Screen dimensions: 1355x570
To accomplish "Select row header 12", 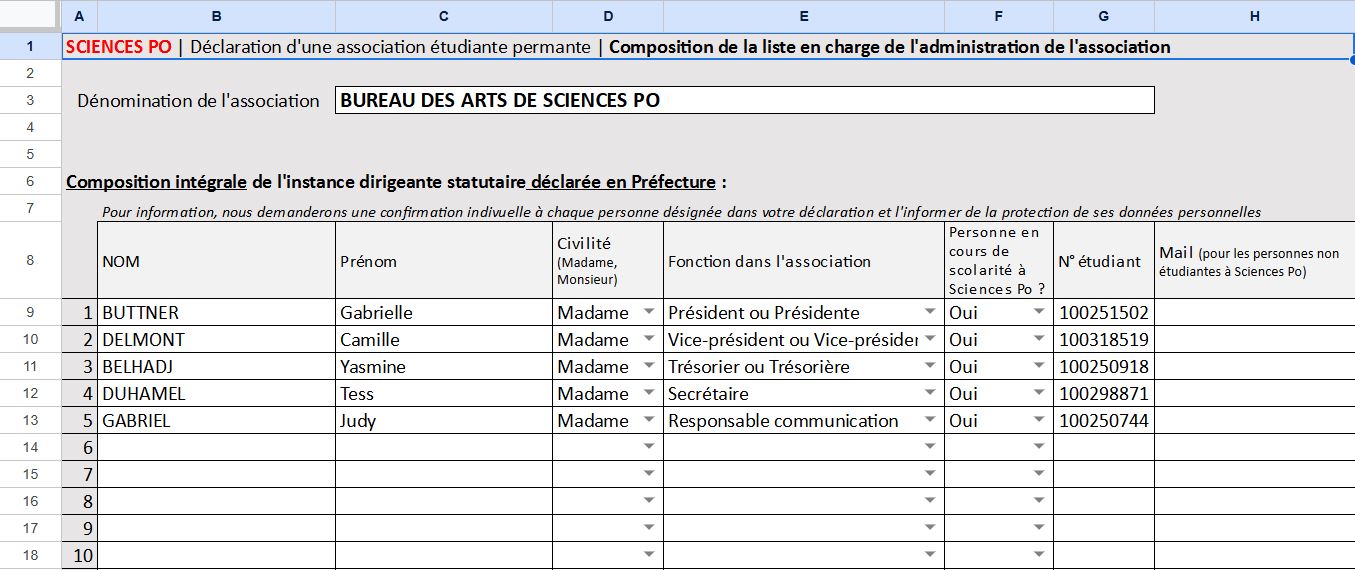I will coord(30,393).
